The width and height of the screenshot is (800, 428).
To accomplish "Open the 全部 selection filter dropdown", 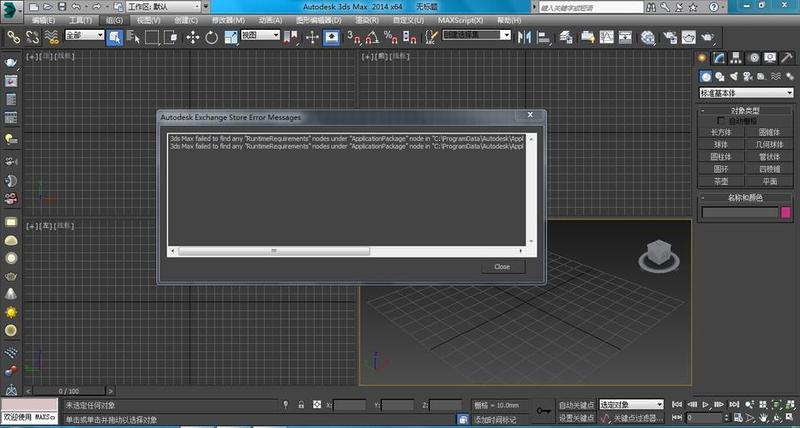I will tap(85, 35).
